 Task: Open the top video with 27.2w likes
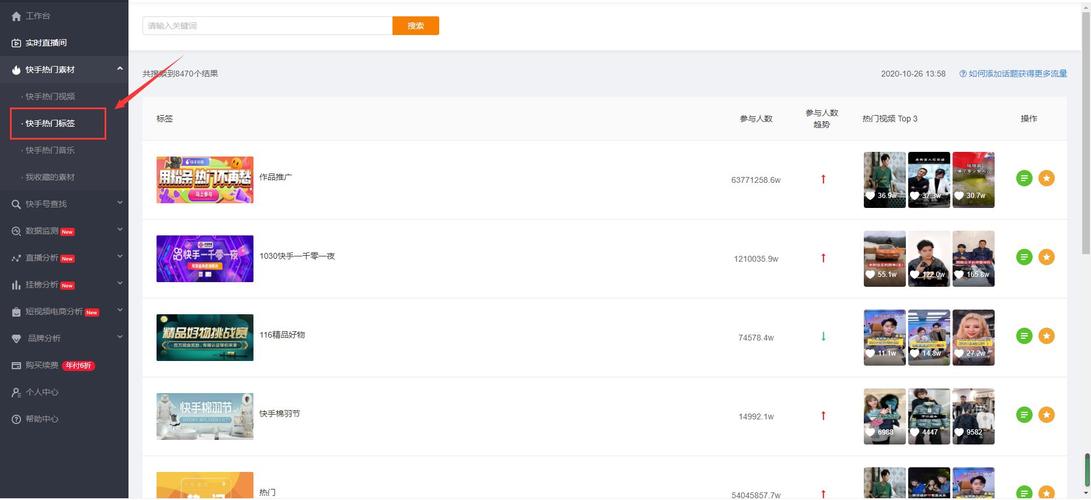[973, 337]
